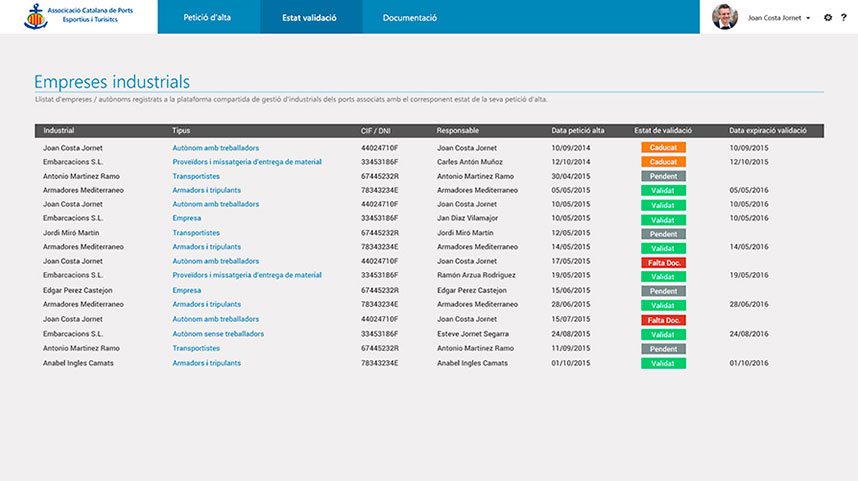Click the help question mark icon
The height and width of the screenshot is (481, 858).
pyautogui.click(x=844, y=17)
